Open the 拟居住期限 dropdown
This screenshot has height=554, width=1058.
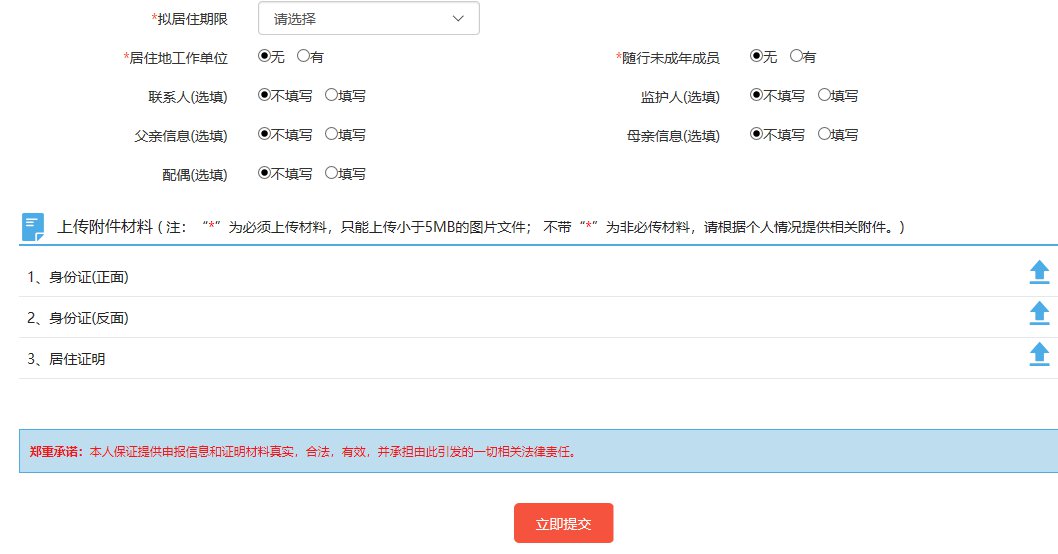[x=368, y=19]
